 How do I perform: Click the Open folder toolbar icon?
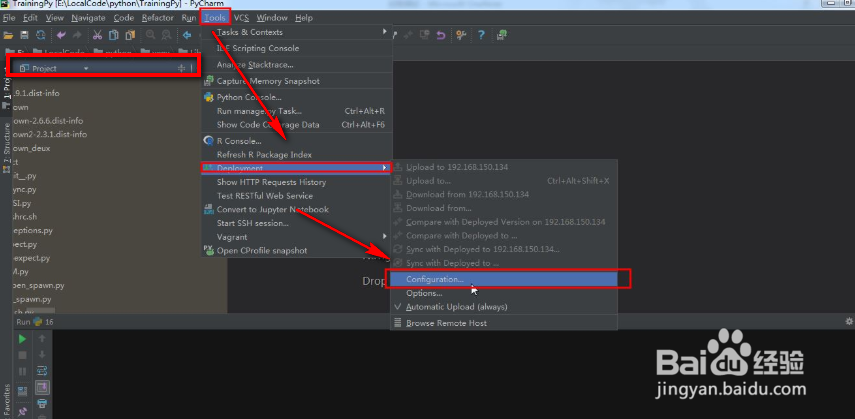[8, 35]
